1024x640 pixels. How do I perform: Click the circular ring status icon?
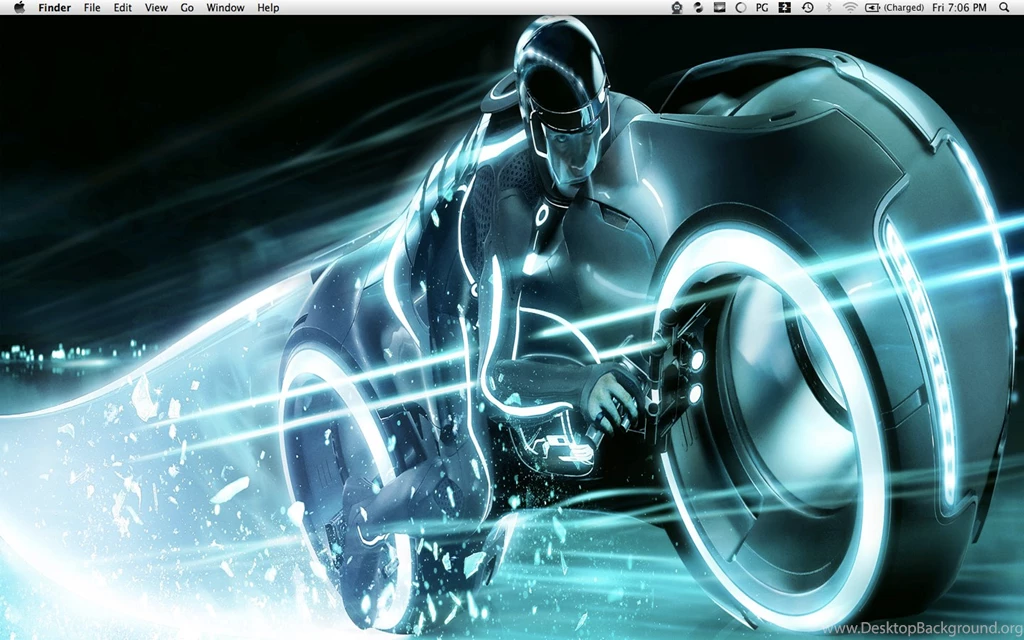(x=740, y=8)
